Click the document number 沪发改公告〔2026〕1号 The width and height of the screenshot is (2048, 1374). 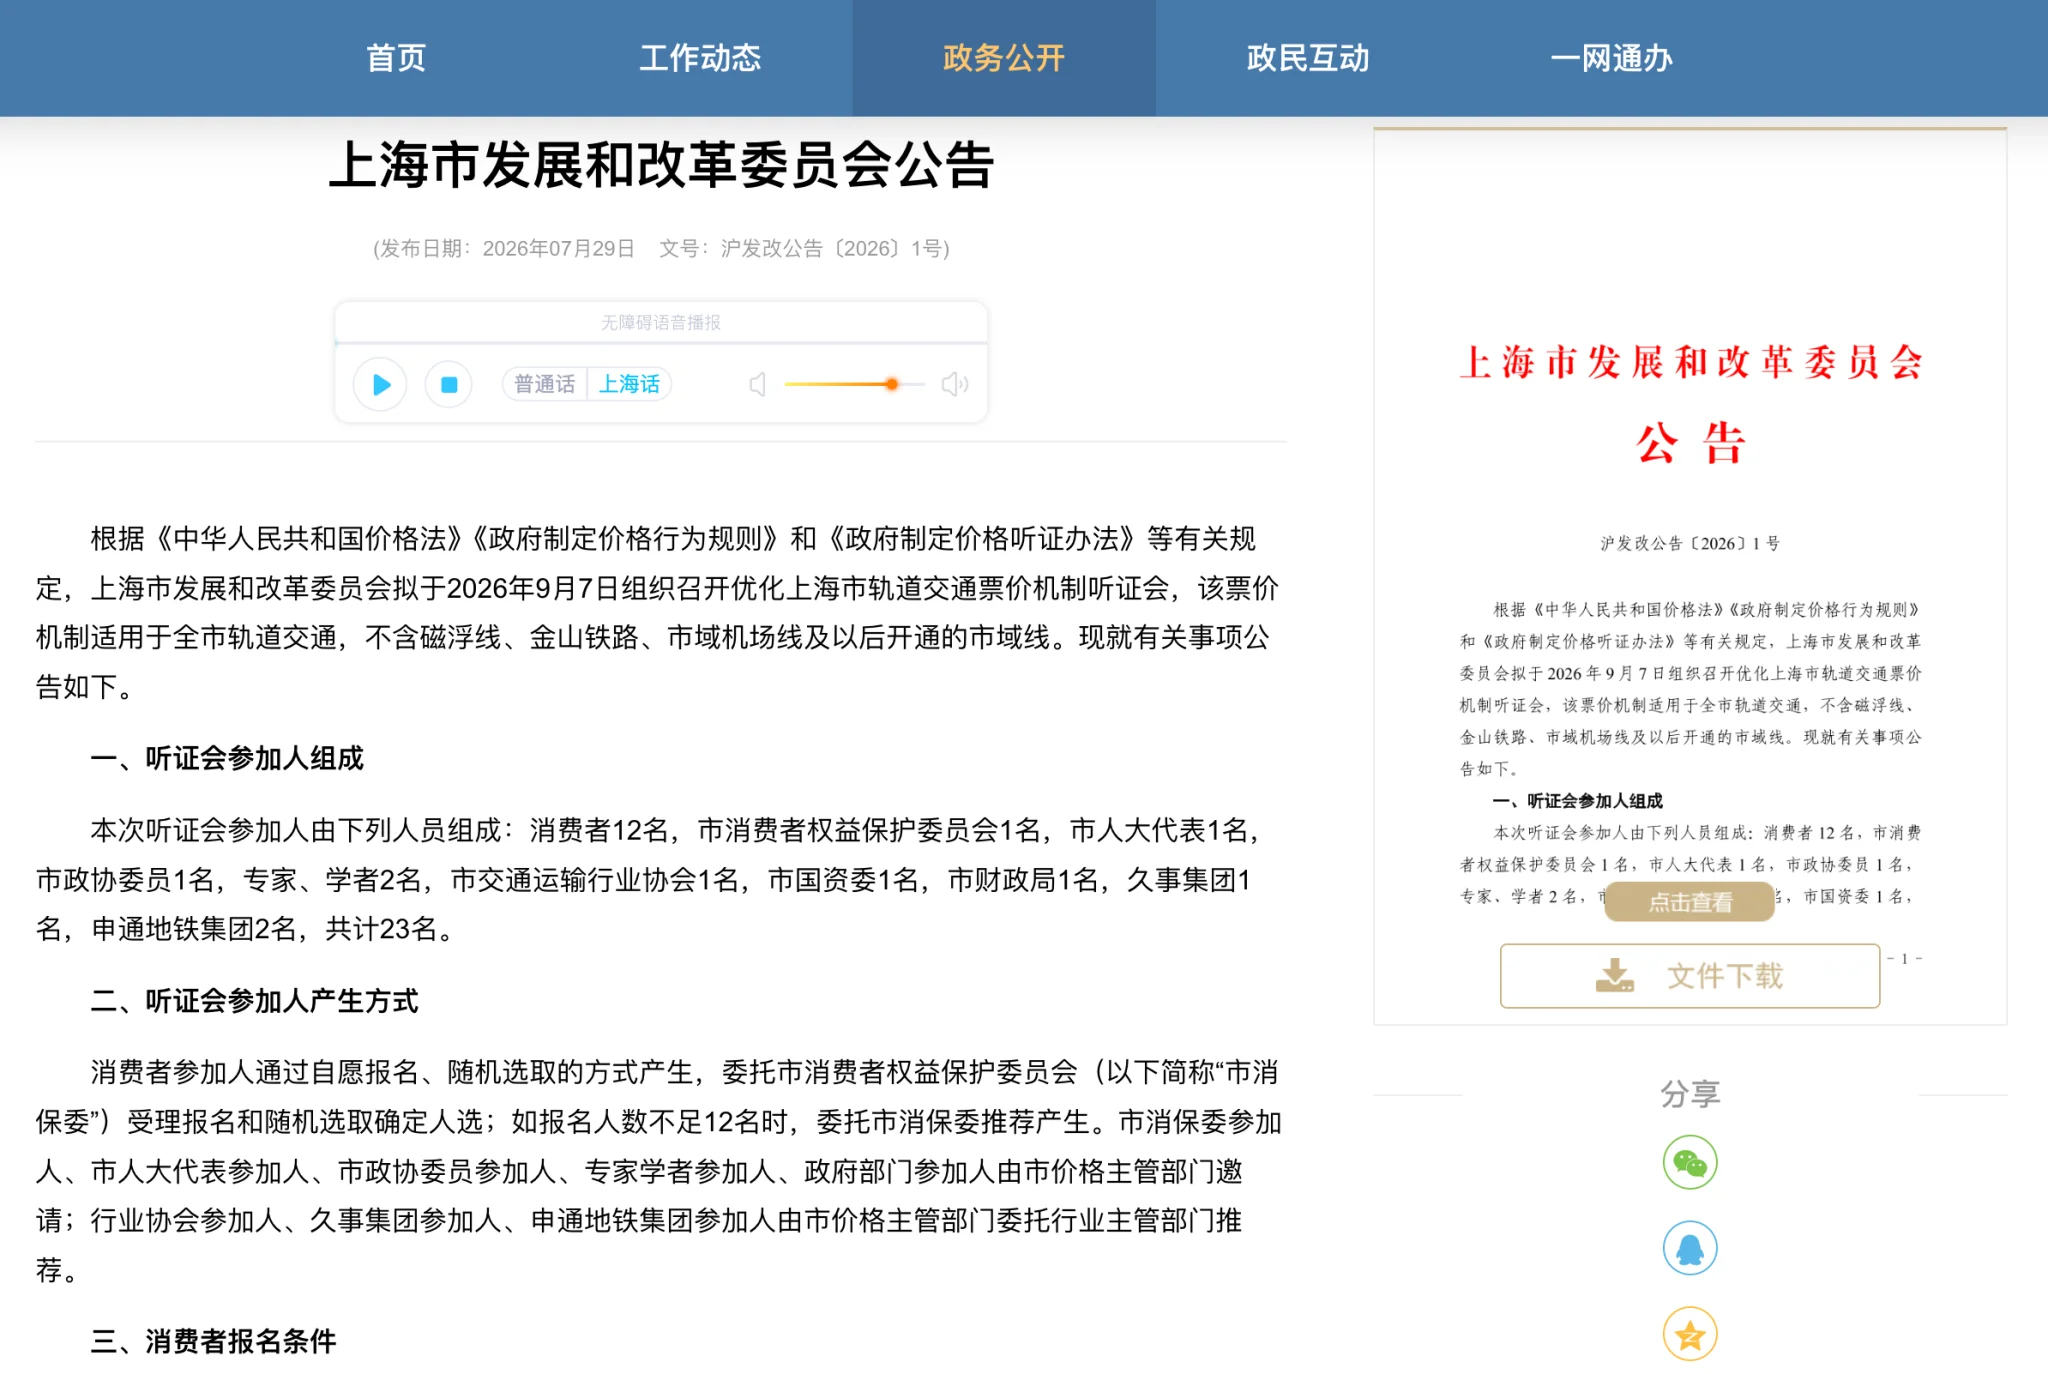[x=832, y=249]
